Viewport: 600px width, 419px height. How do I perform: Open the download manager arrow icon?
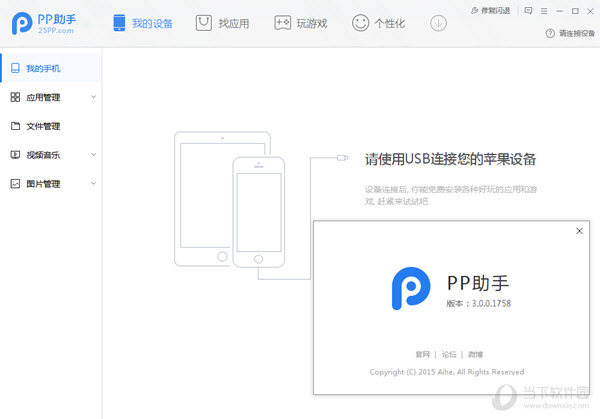(437, 23)
